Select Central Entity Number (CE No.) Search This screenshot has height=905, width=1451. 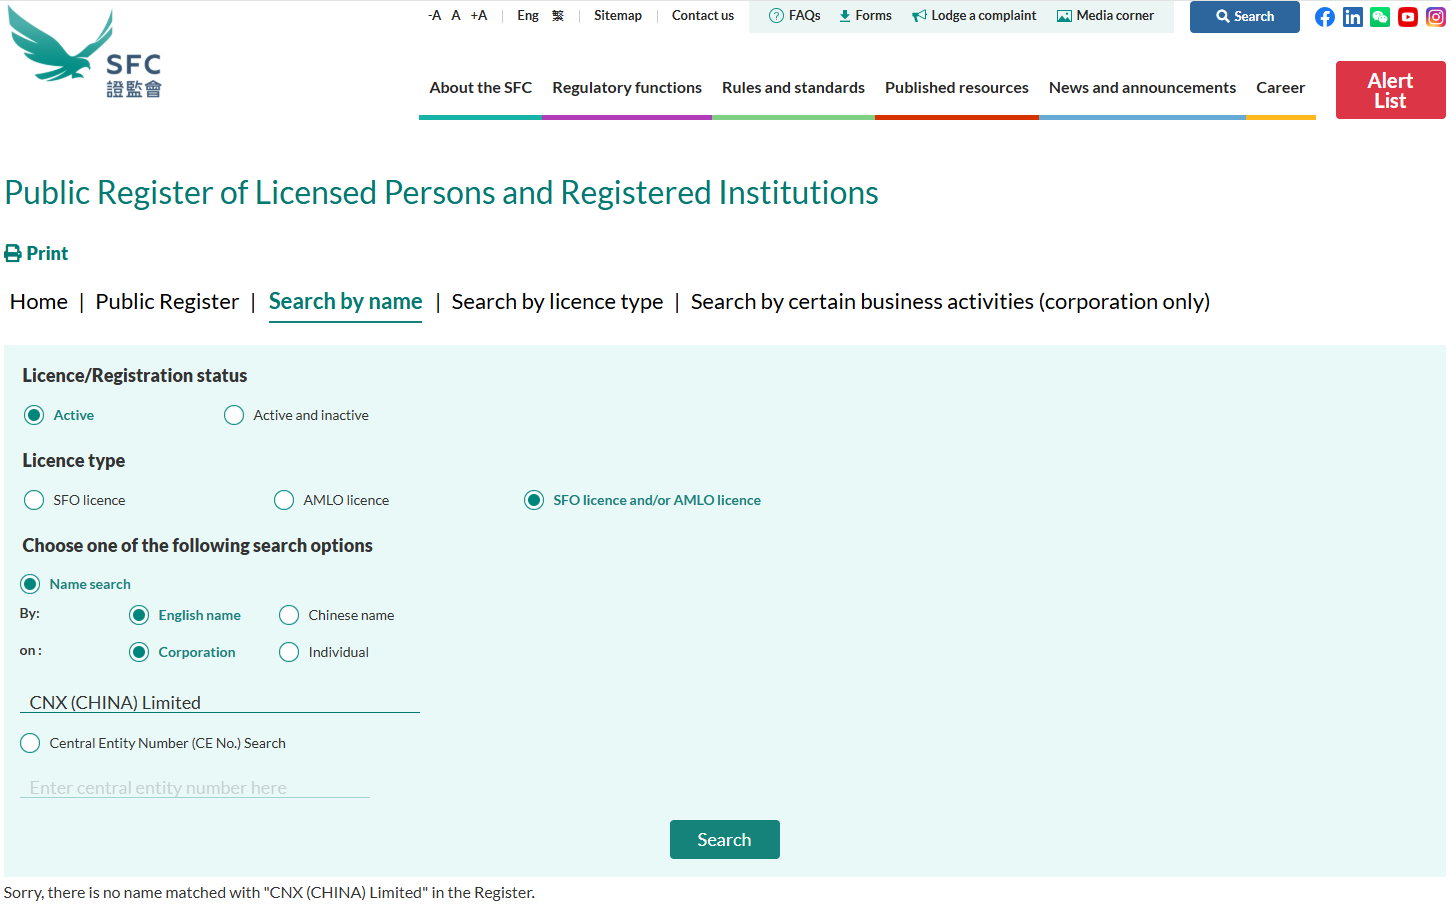[30, 743]
